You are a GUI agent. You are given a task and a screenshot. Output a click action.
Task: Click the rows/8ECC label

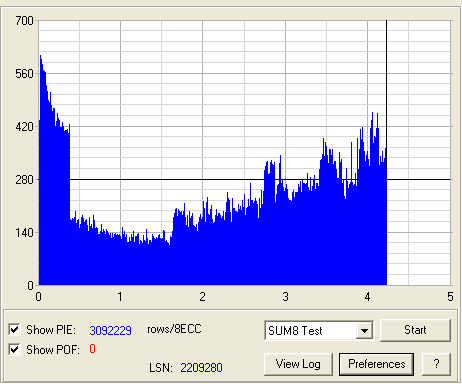(x=174, y=329)
